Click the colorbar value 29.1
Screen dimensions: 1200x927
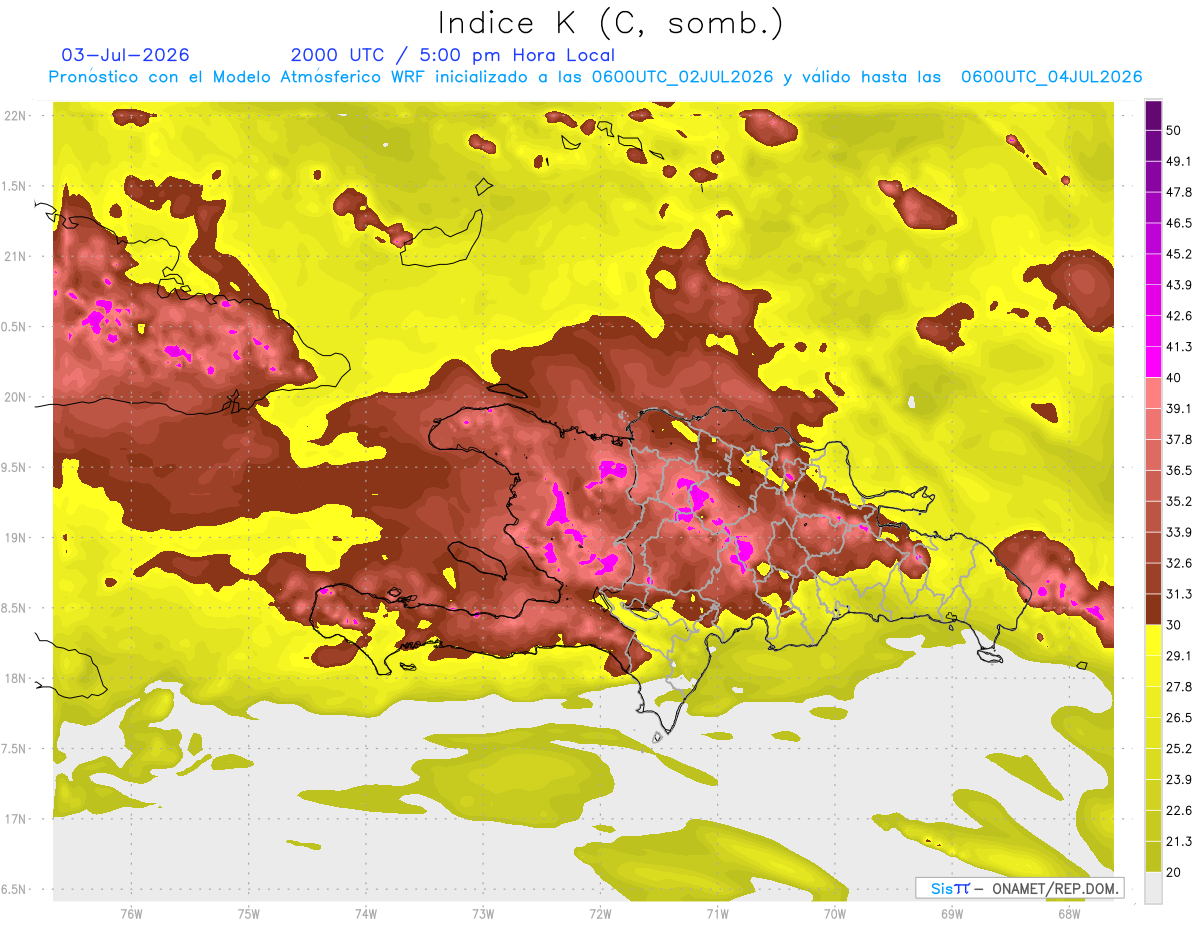[x=1177, y=656]
